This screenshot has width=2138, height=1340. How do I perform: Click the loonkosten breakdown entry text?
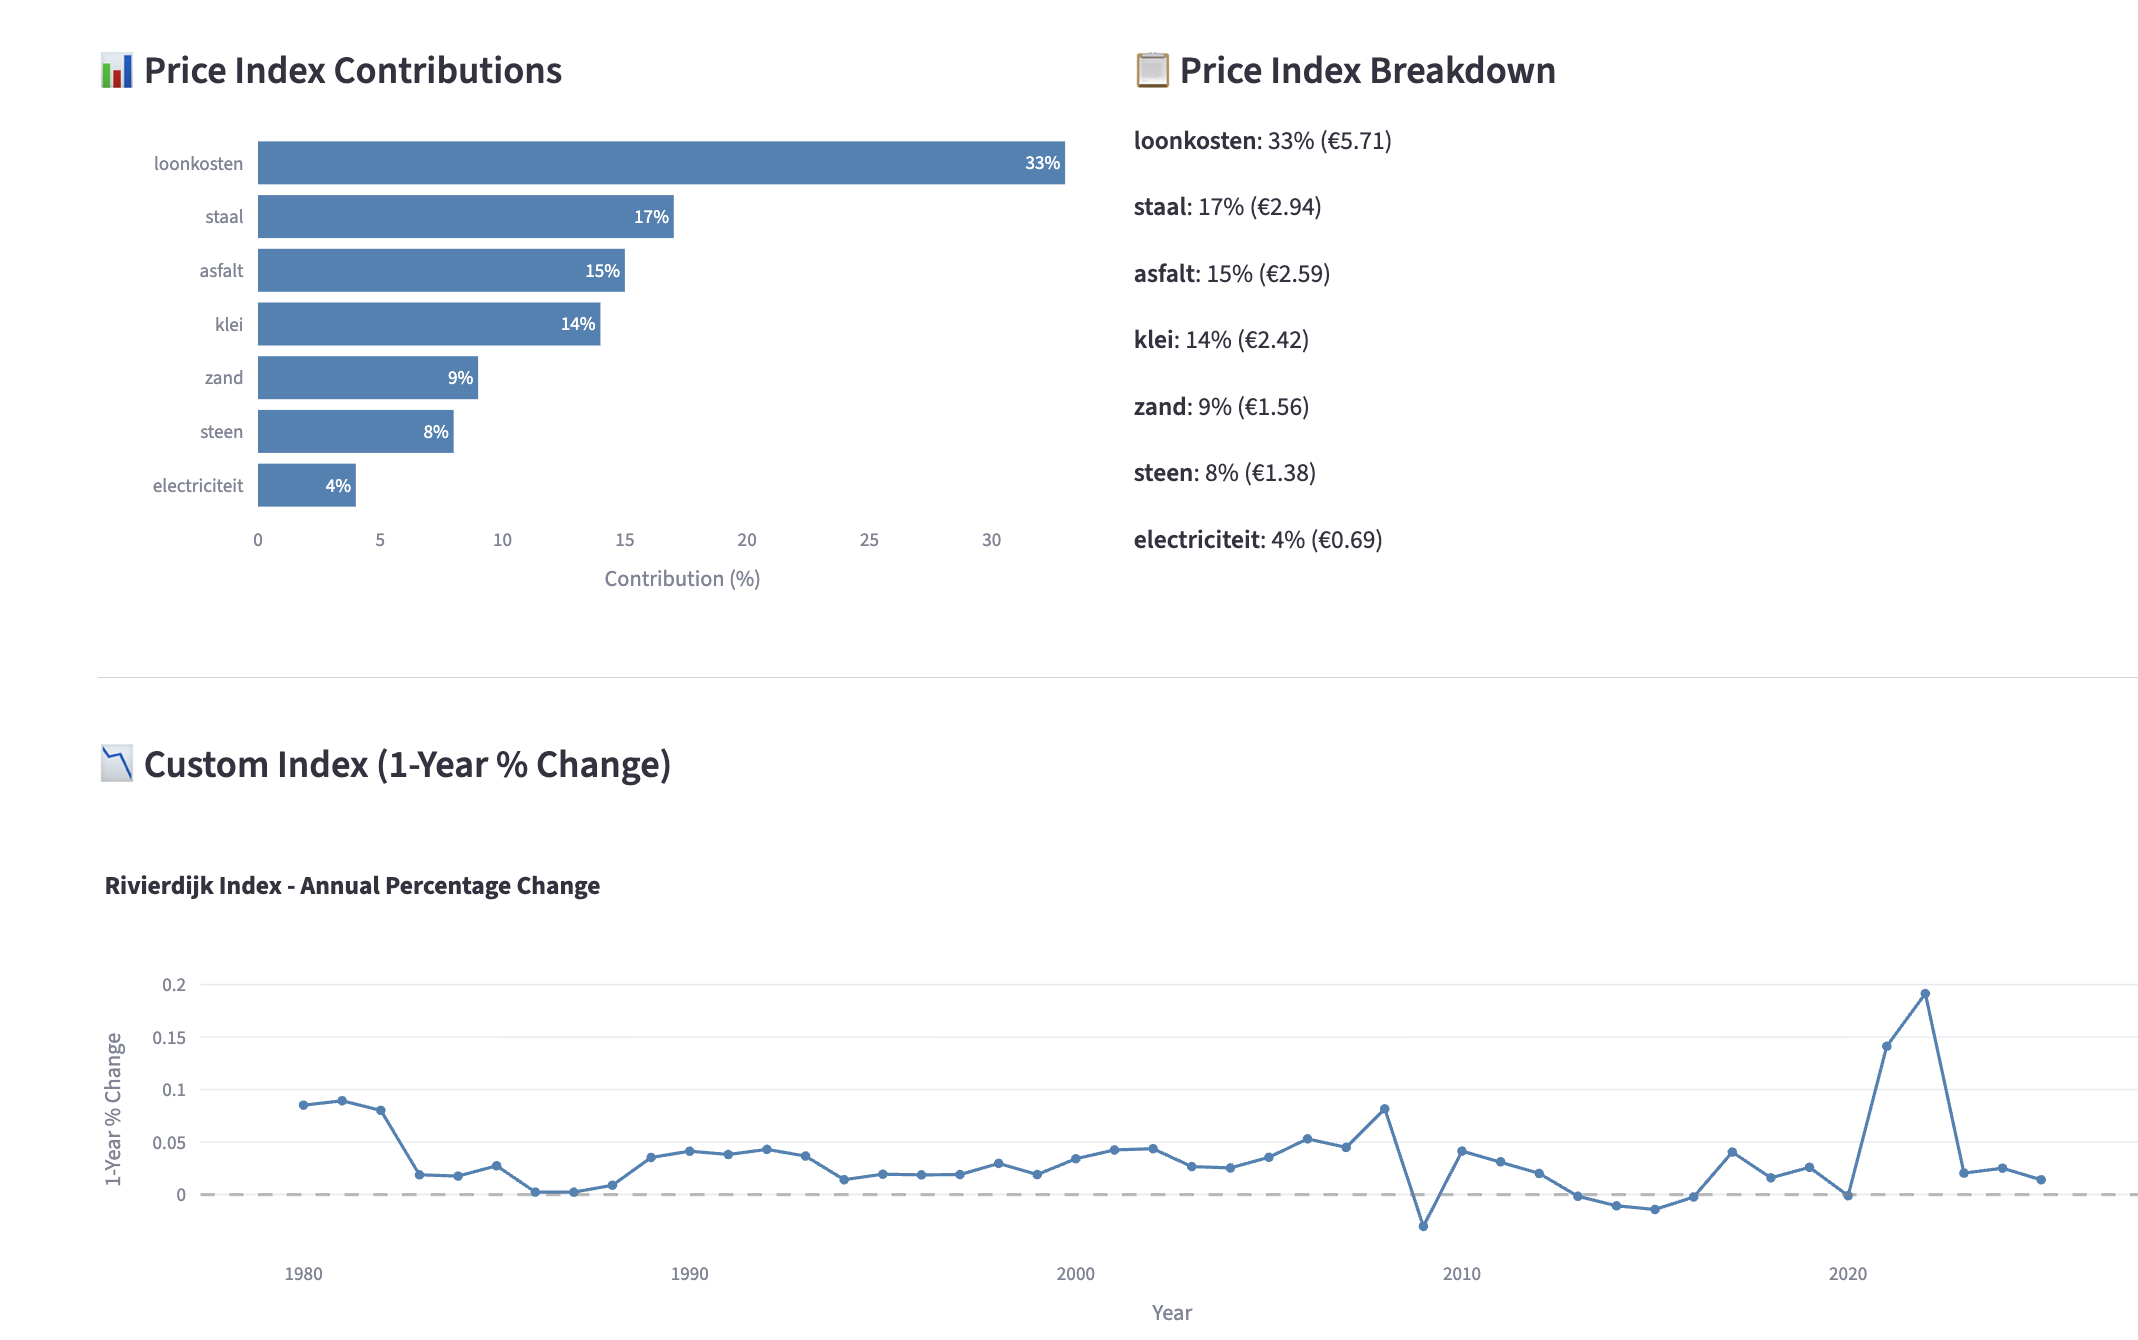click(1262, 141)
